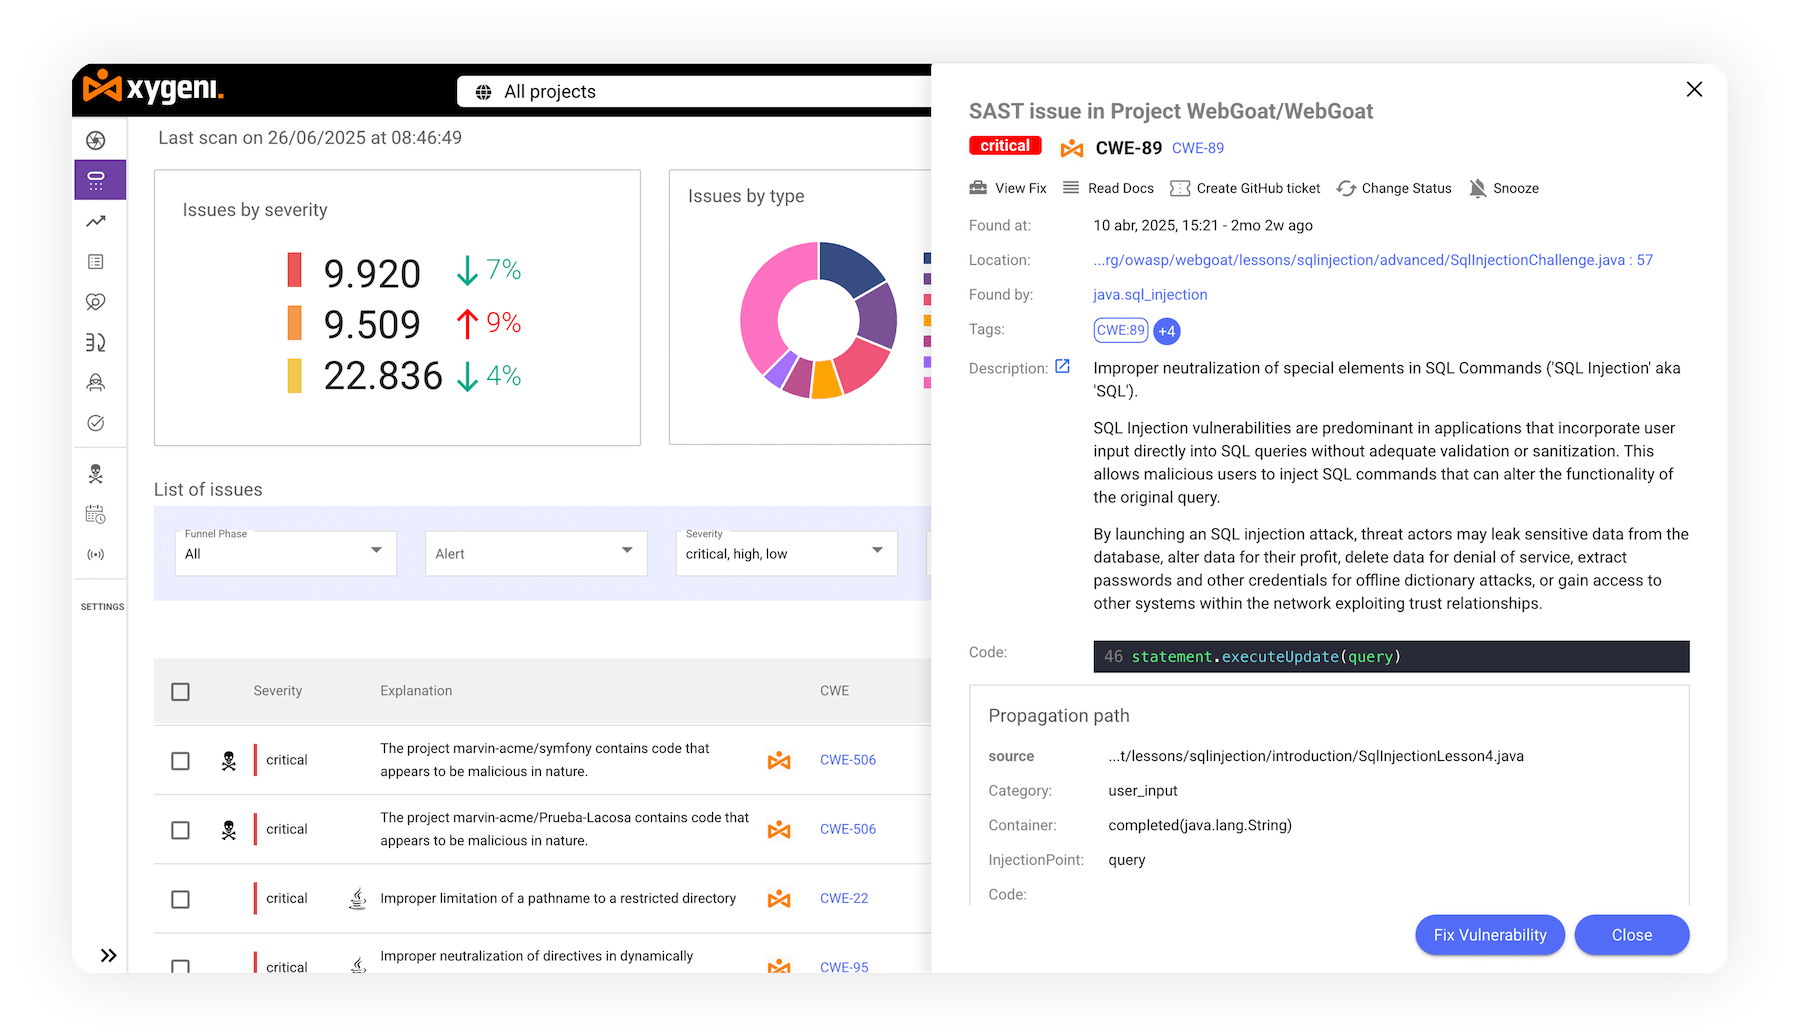Open the circled checkmark sidebar icon
Image resolution: width=1800 pixels, height=1036 pixels.
96,423
